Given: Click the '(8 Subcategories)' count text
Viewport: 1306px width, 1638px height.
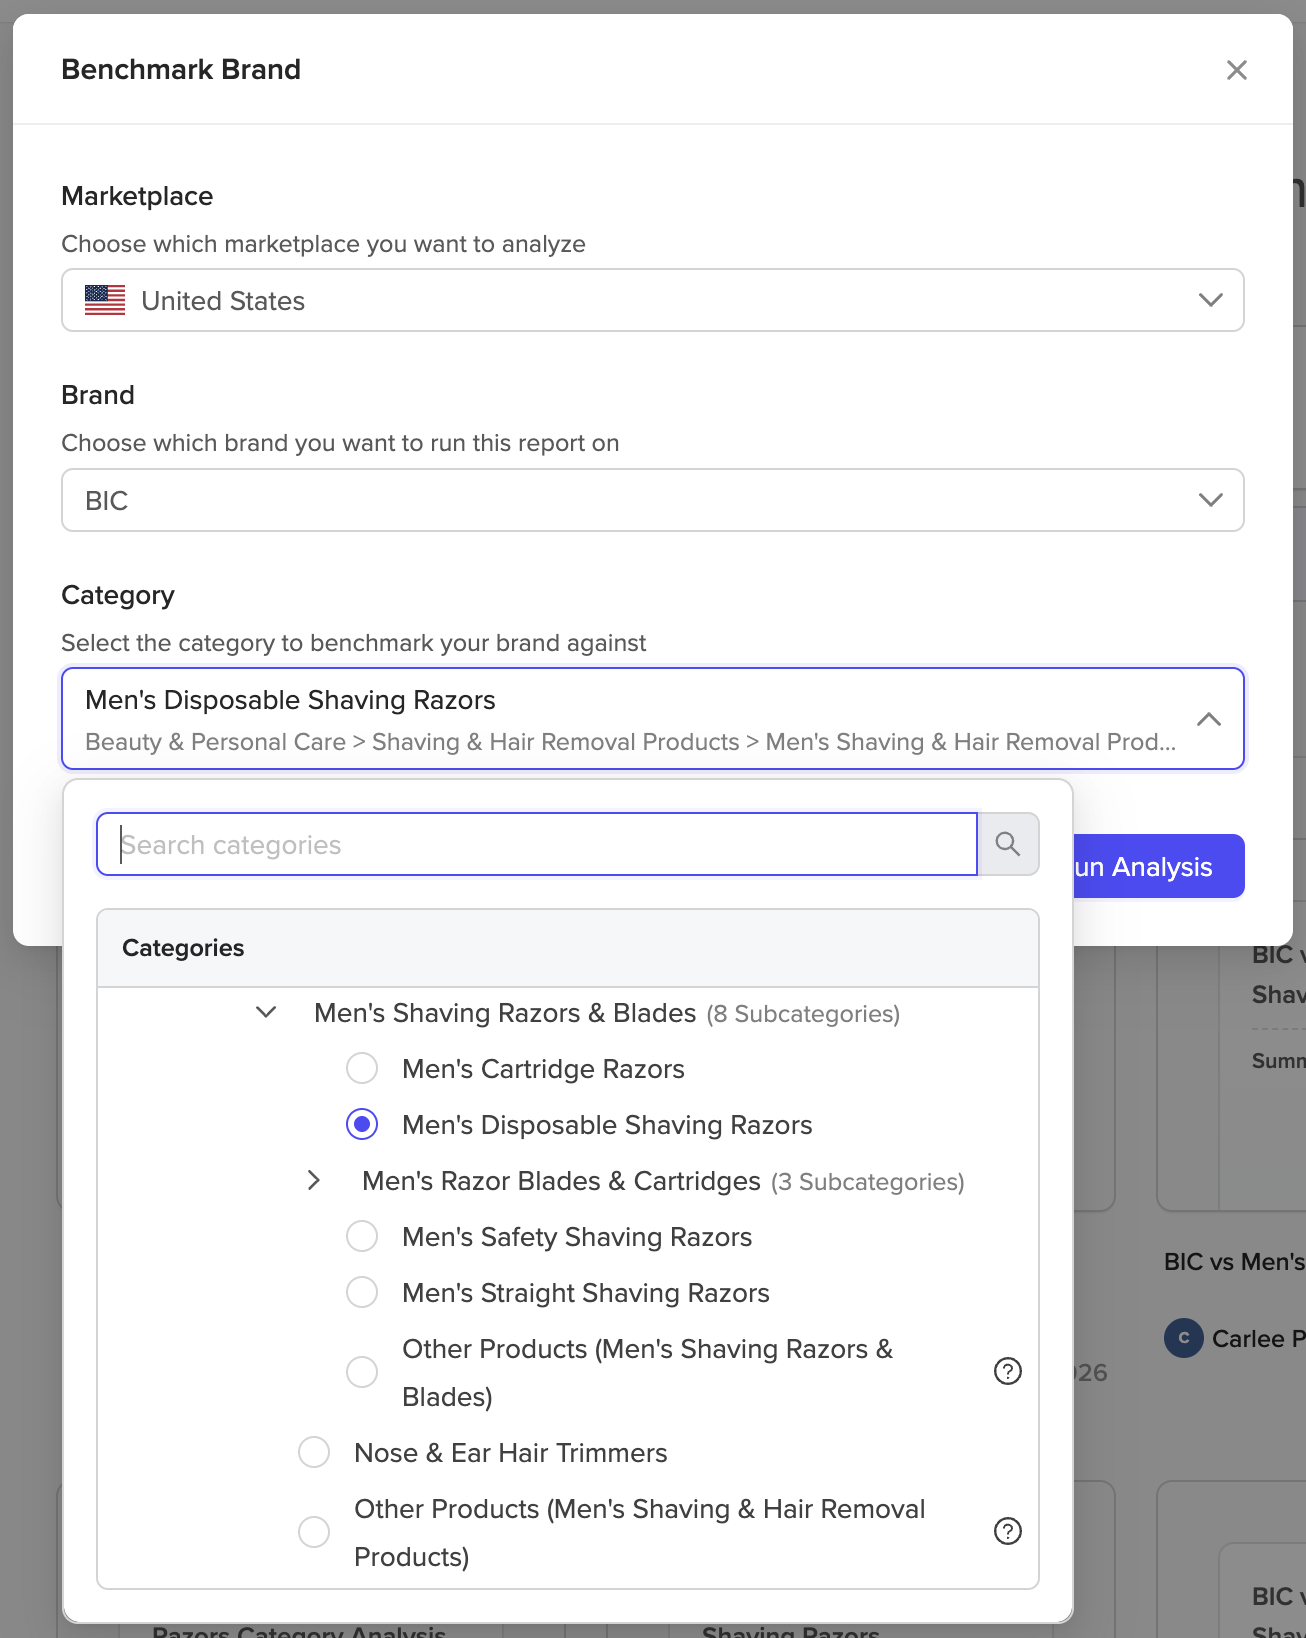Looking at the screenshot, I should pyautogui.click(x=803, y=1014).
